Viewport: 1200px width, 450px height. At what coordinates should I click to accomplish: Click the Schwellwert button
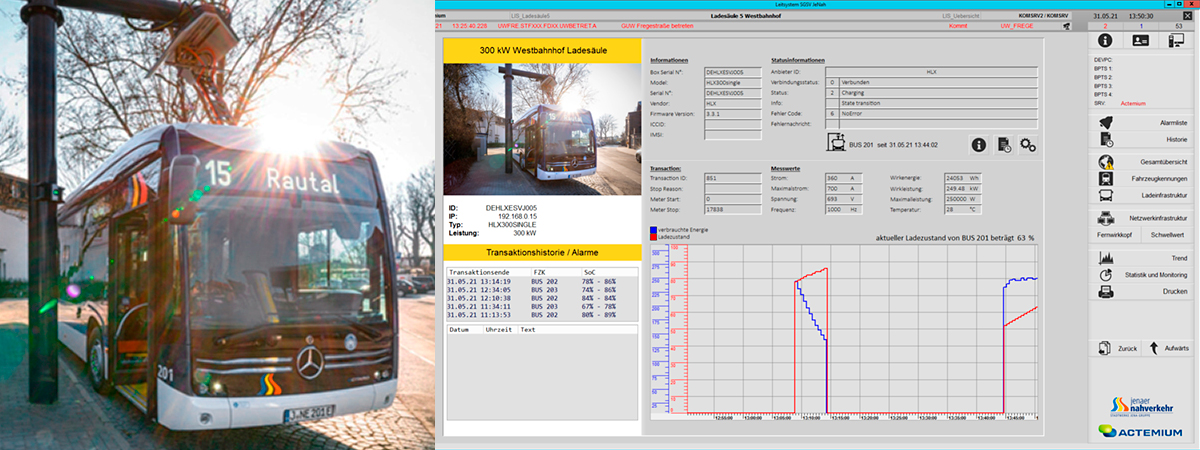point(1167,234)
